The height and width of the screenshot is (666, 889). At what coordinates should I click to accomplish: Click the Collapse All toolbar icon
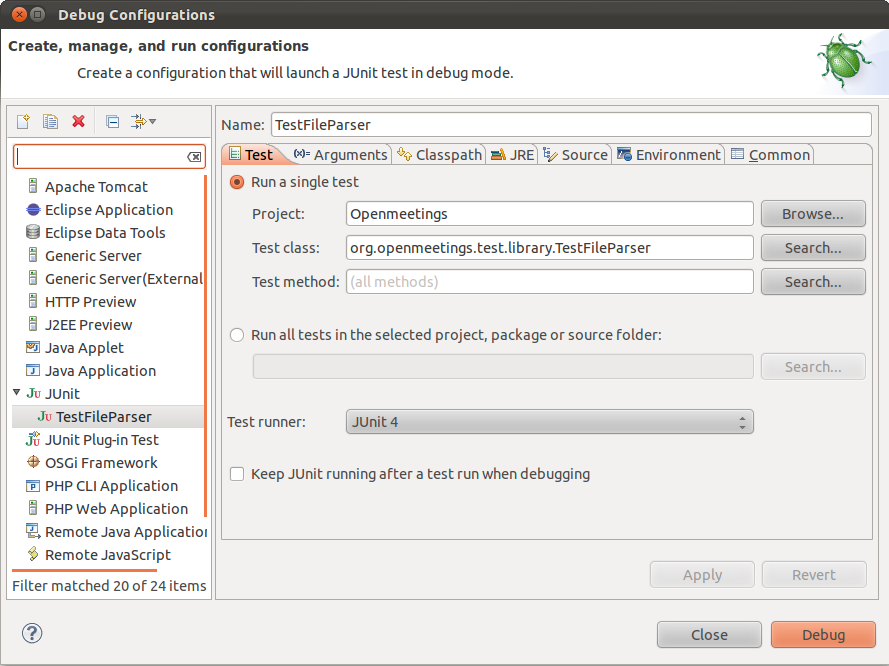[112, 121]
